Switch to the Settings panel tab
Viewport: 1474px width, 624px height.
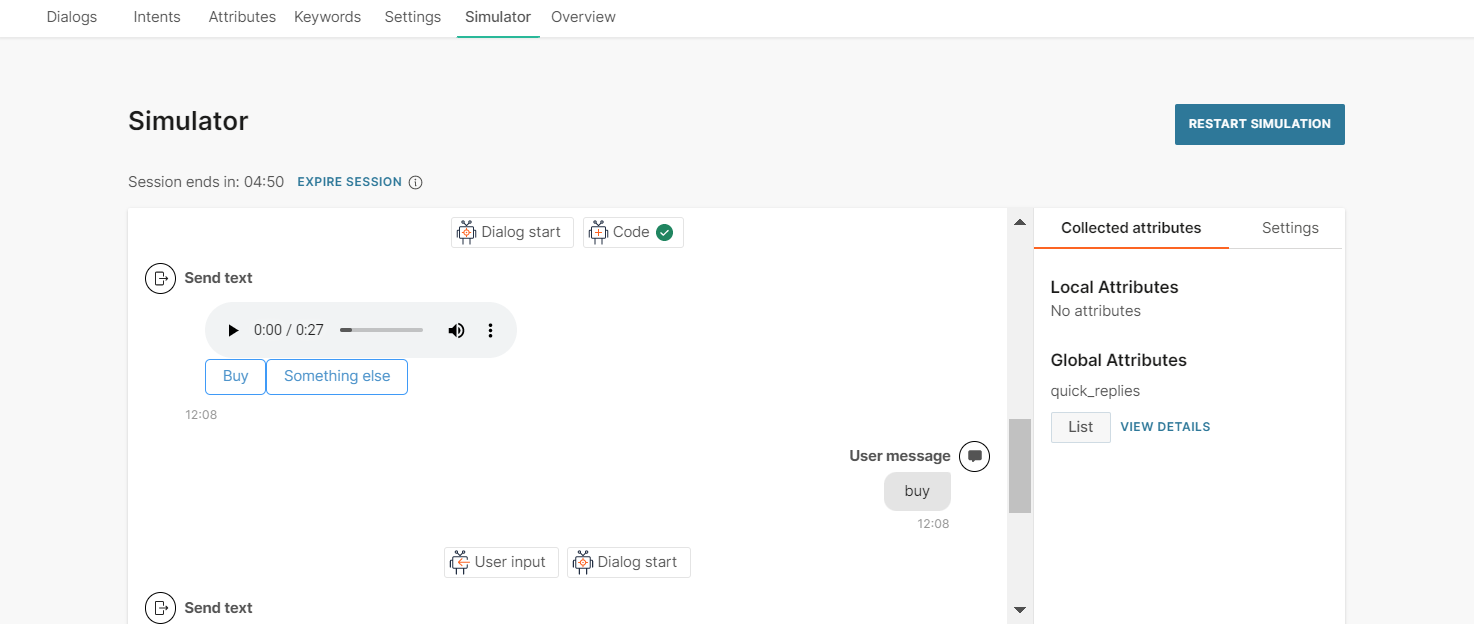tap(1289, 228)
